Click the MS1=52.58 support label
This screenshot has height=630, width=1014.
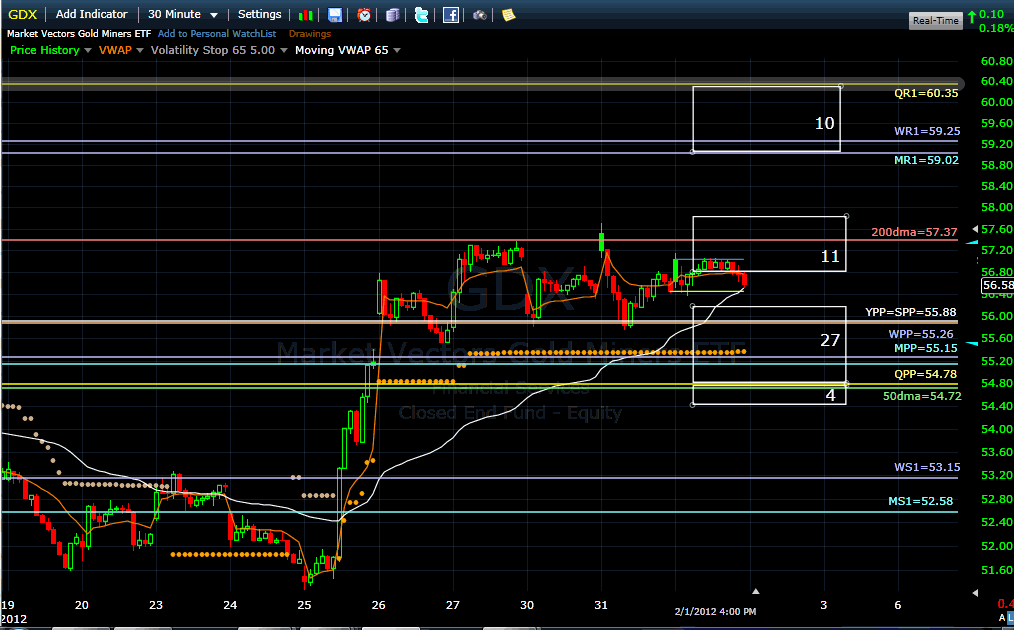(x=920, y=501)
